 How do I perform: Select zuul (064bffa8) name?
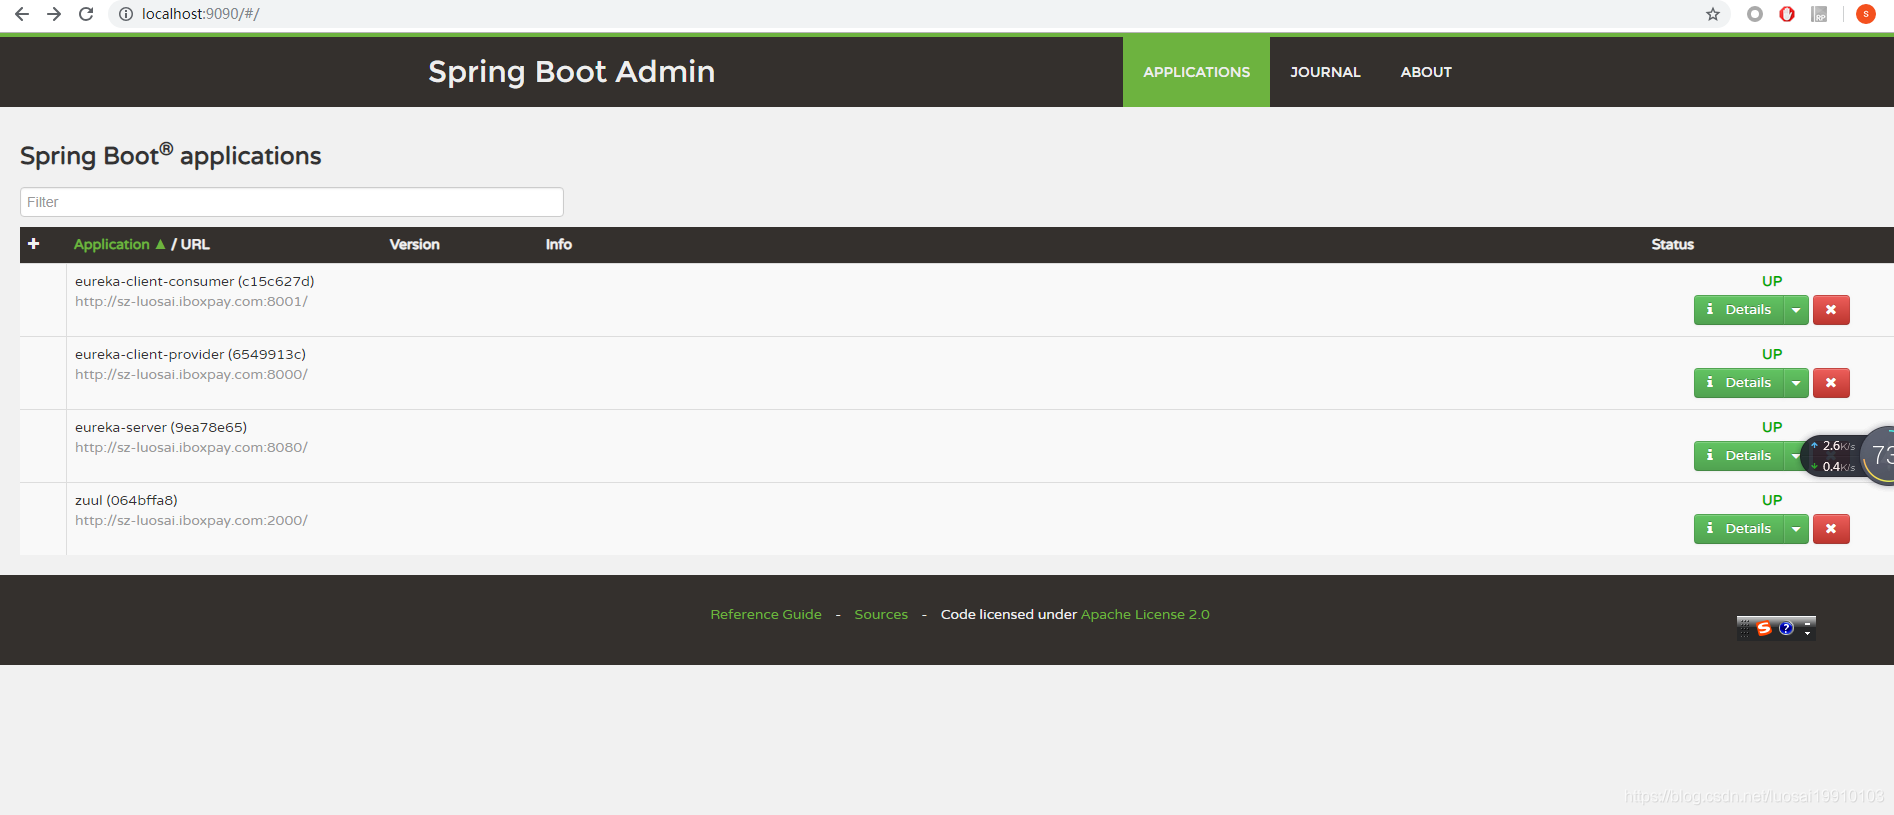pos(126,500)
